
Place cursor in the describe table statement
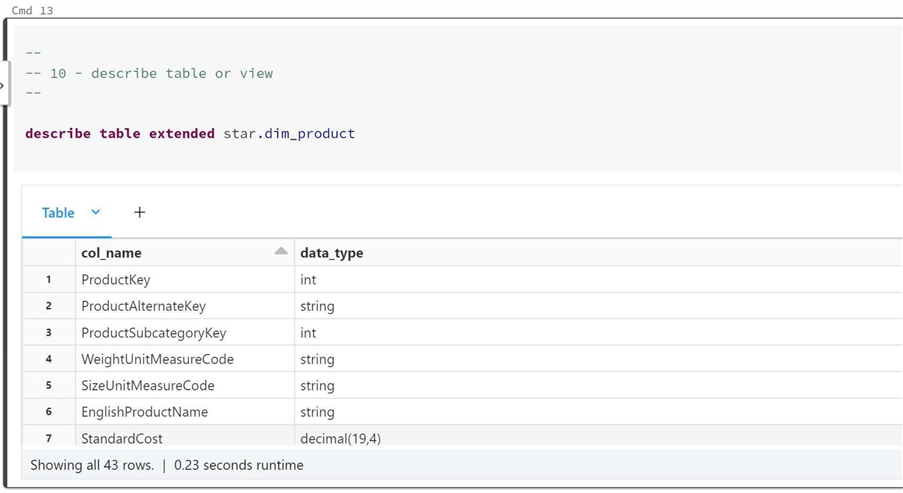click(x=190, y=133)
